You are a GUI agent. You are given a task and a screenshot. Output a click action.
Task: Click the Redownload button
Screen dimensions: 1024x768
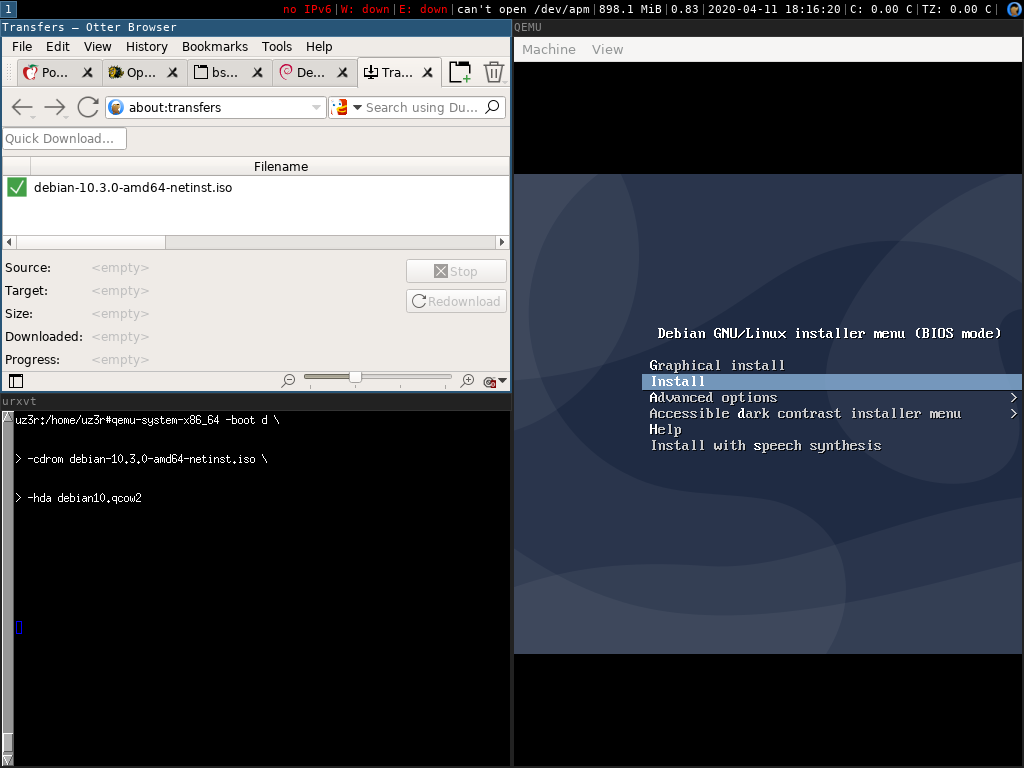(456, 301)
